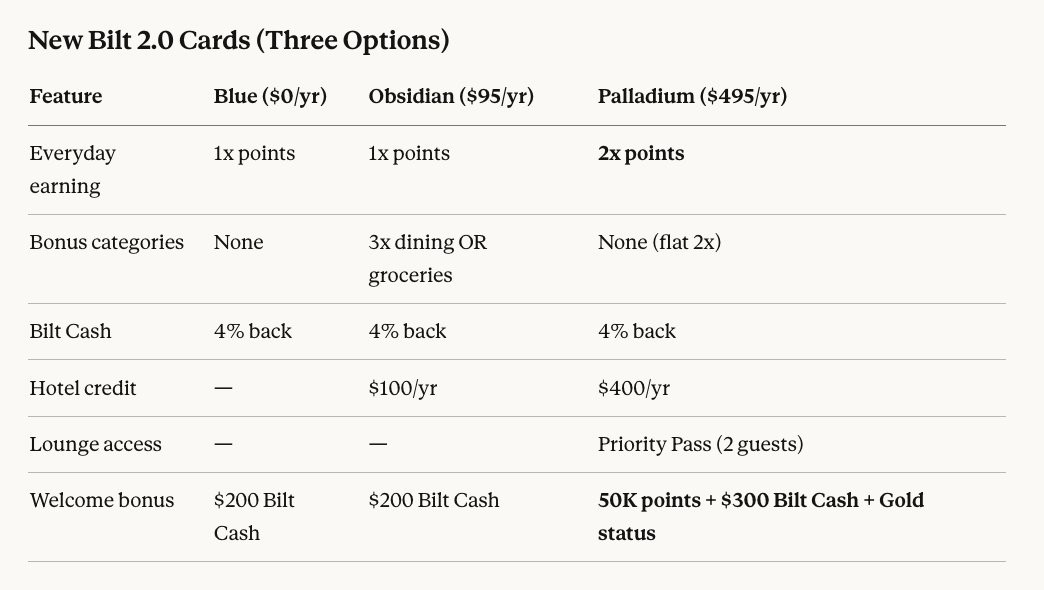Click the None (flat 2x) cell
Screen dimensions: 1044x590
tap(659, 242)
